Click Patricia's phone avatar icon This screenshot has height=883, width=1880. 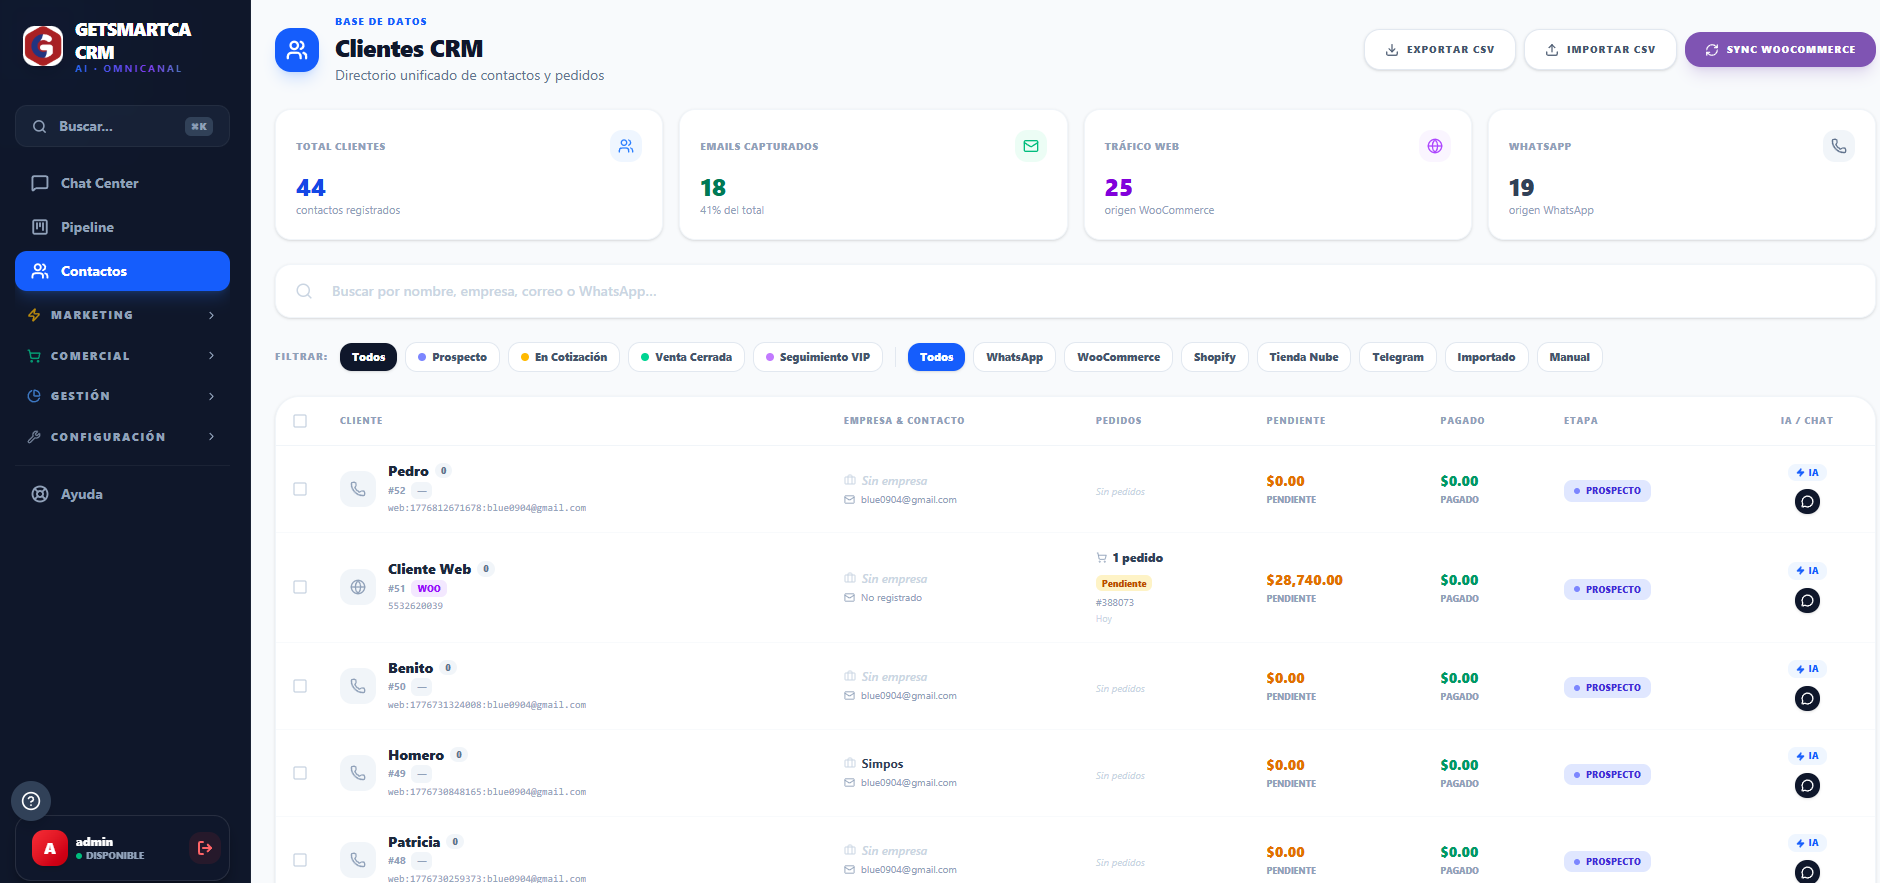[358, 860]
